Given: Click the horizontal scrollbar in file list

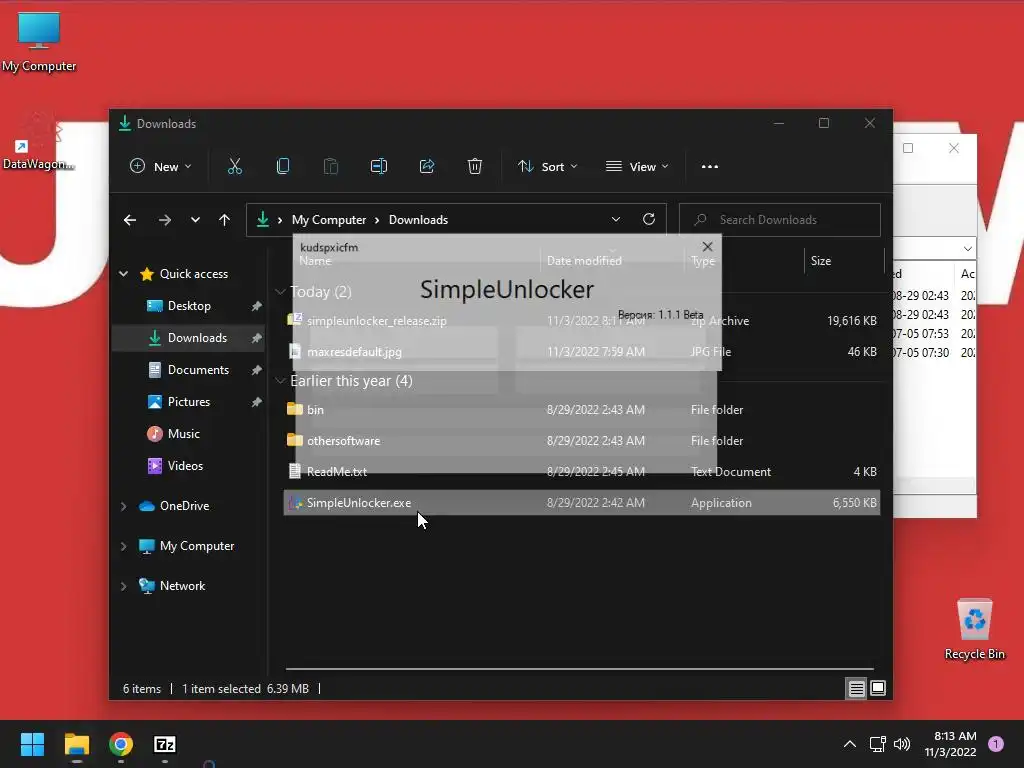Looking at the screenshot, I should (580, 669).
